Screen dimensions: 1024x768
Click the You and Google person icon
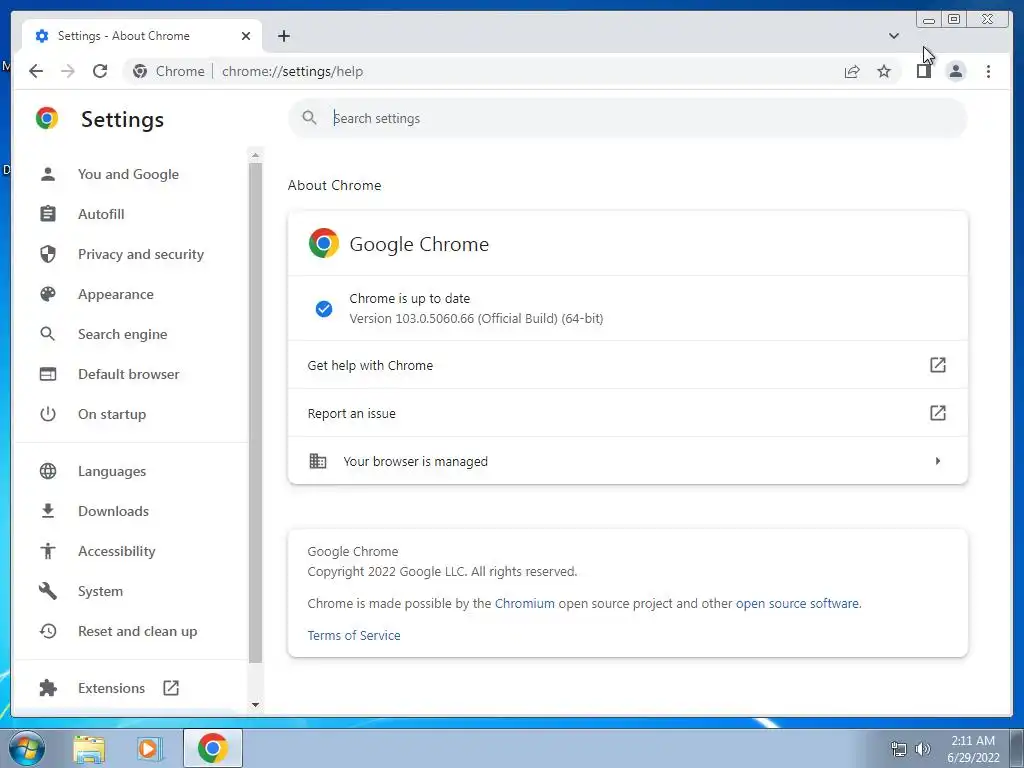48,174
